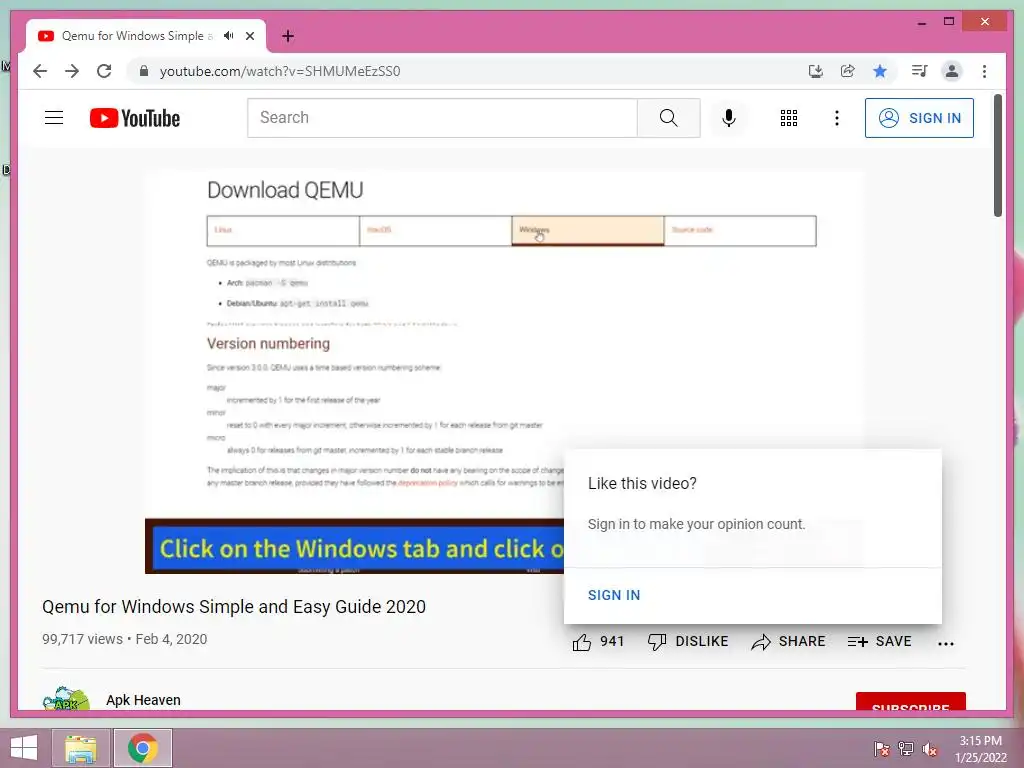Go to YouTube home via the logo
This screenshot has width=1024, height=768.
coord(135,118)
